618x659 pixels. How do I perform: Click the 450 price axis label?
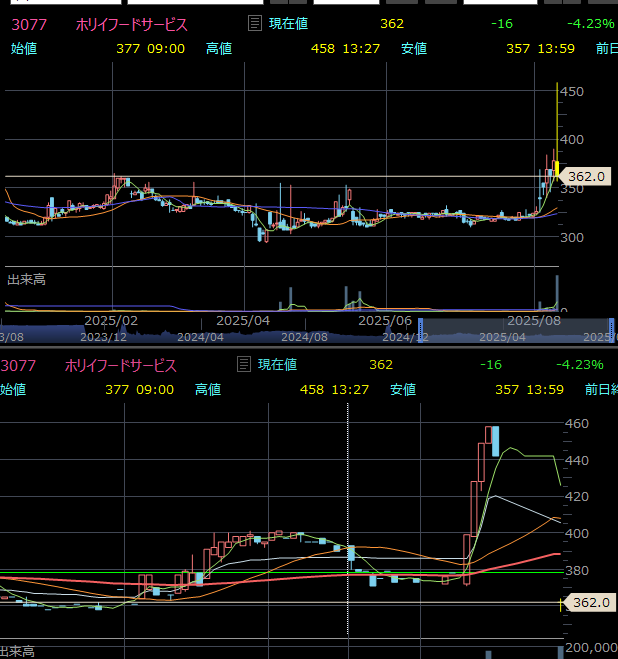(572, 92)
